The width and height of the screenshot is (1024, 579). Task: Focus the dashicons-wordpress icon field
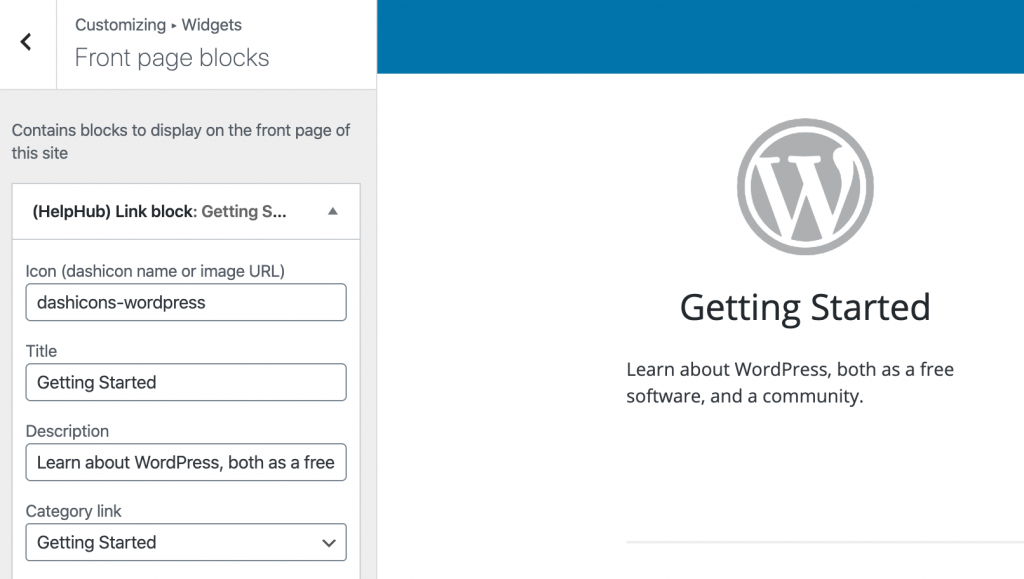pos(186,302)
